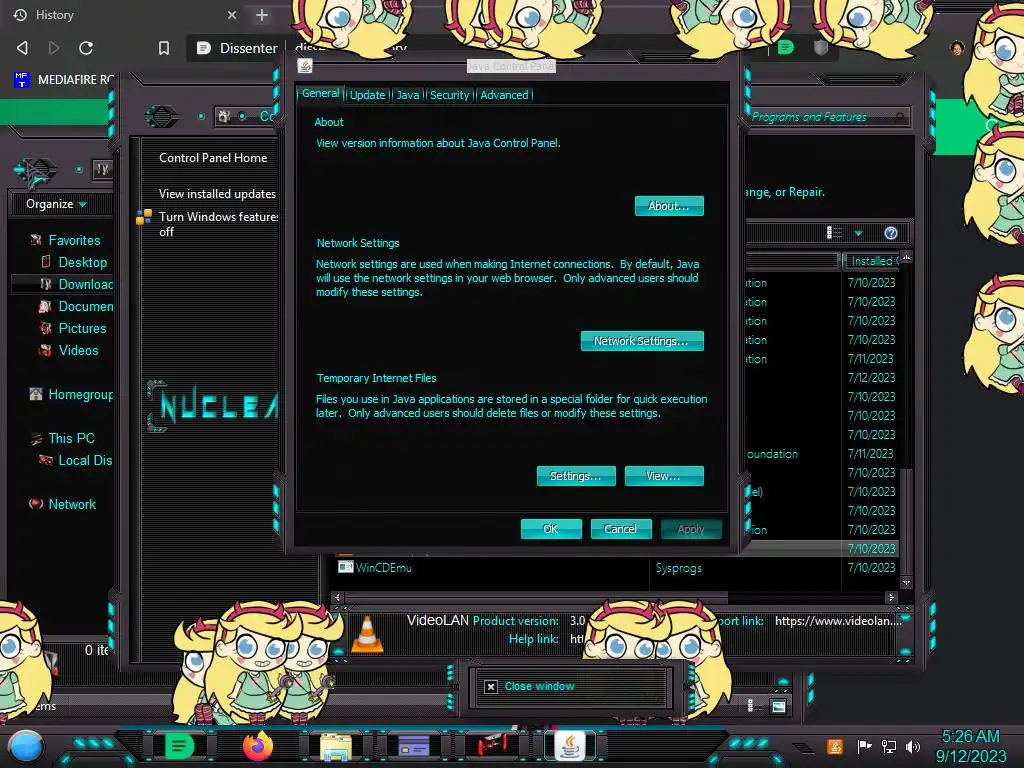Open the volume speaker tray icon
This screenshot has width=1024, height=768.
(912, 746)
